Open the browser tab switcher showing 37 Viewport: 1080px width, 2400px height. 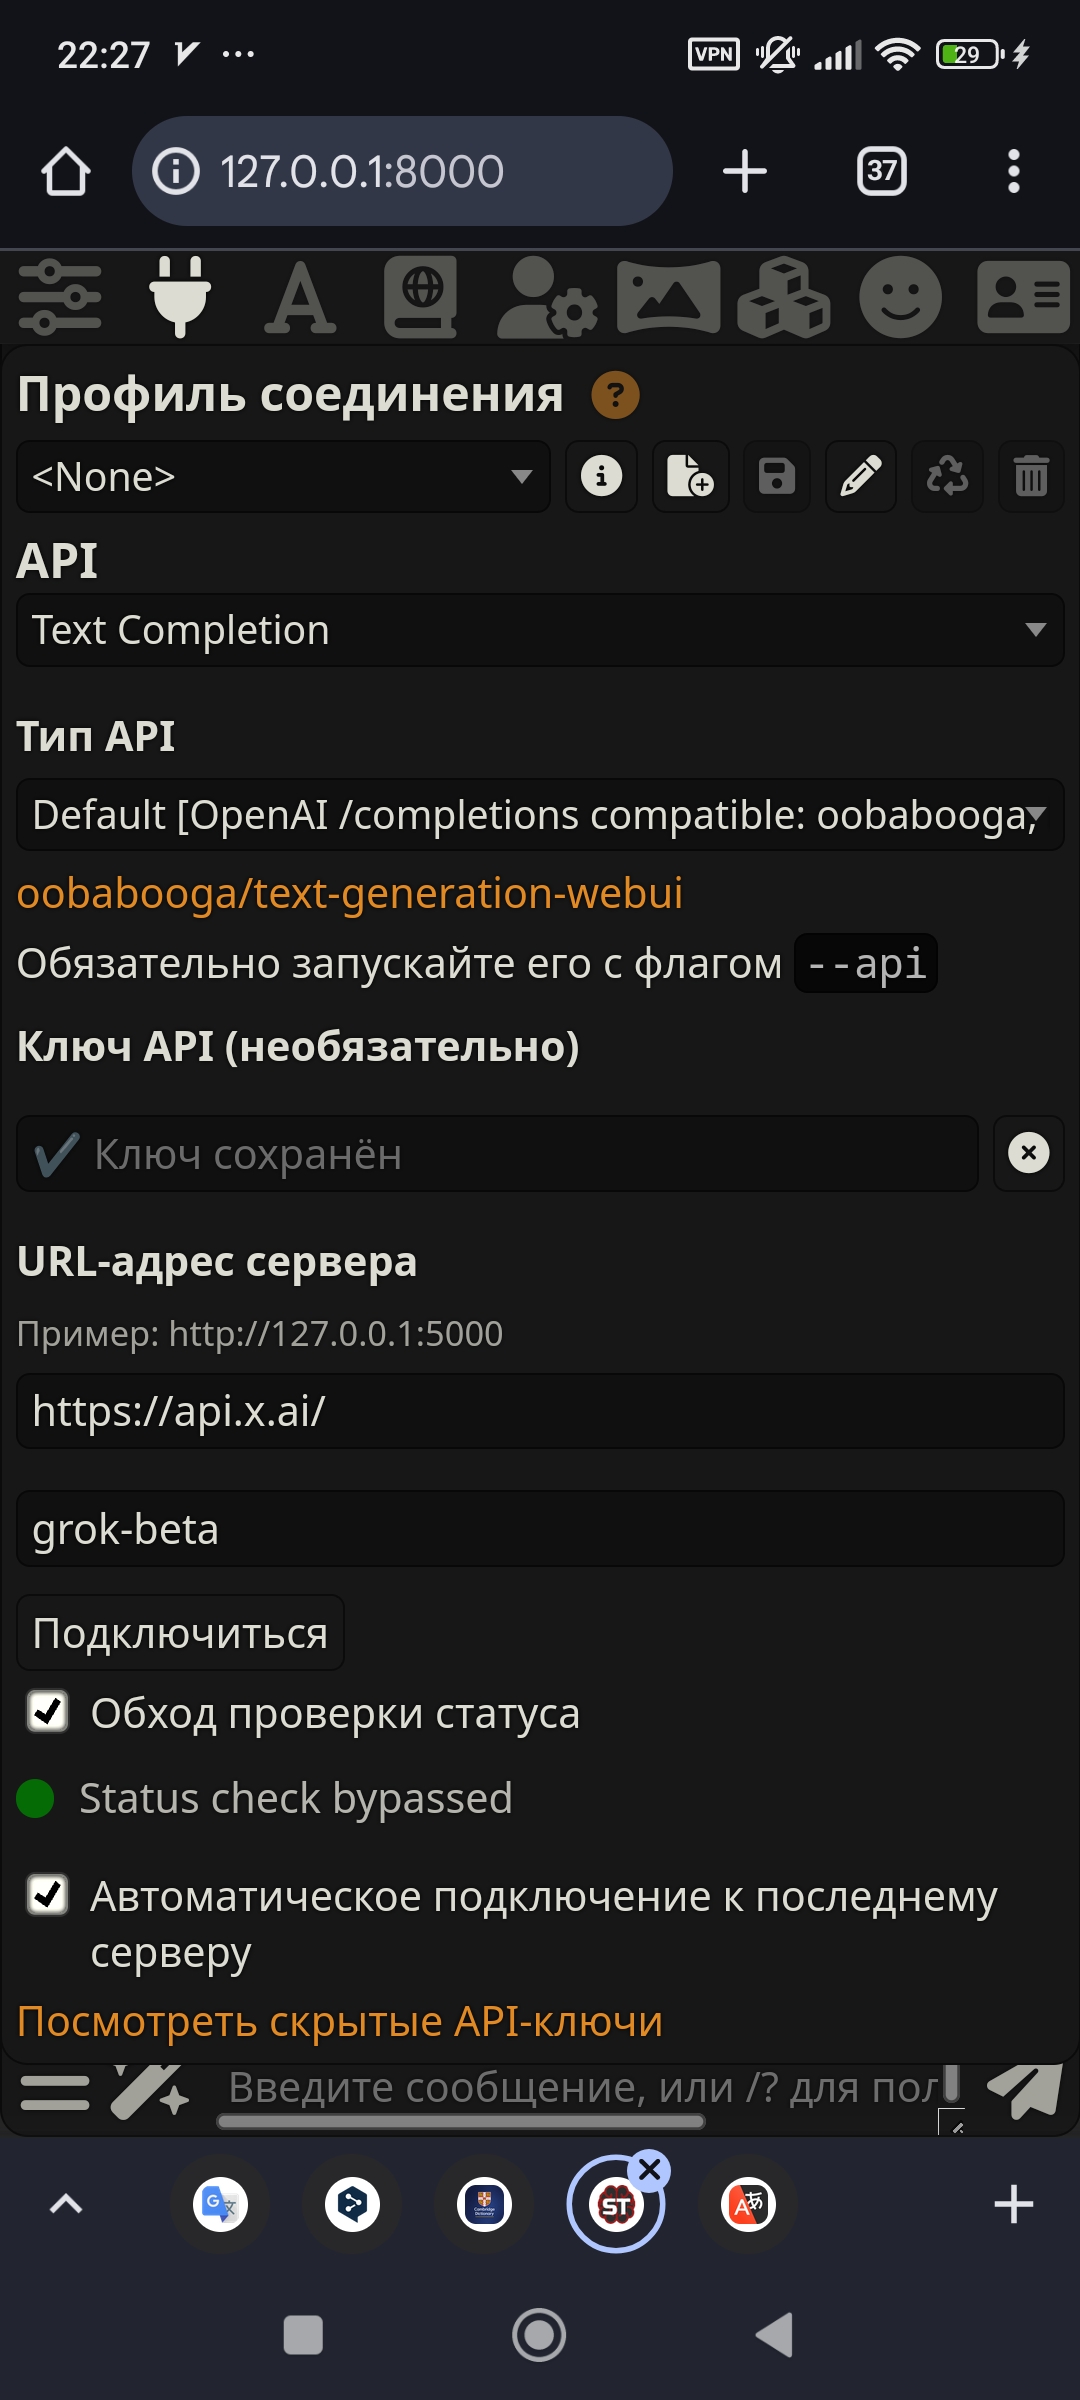(881, 171)
